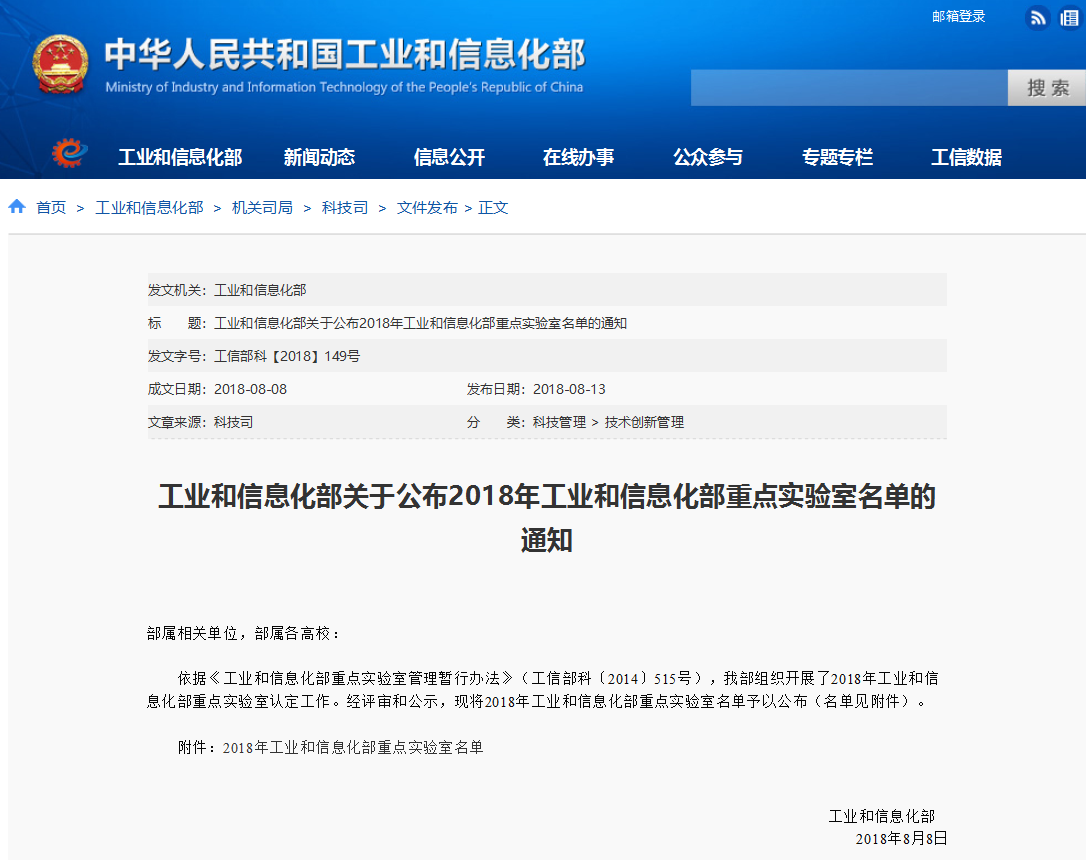1086x860 pixels.
Task: Click 文件发布 breadcrumb link
Action: click(x=427, y=208)
